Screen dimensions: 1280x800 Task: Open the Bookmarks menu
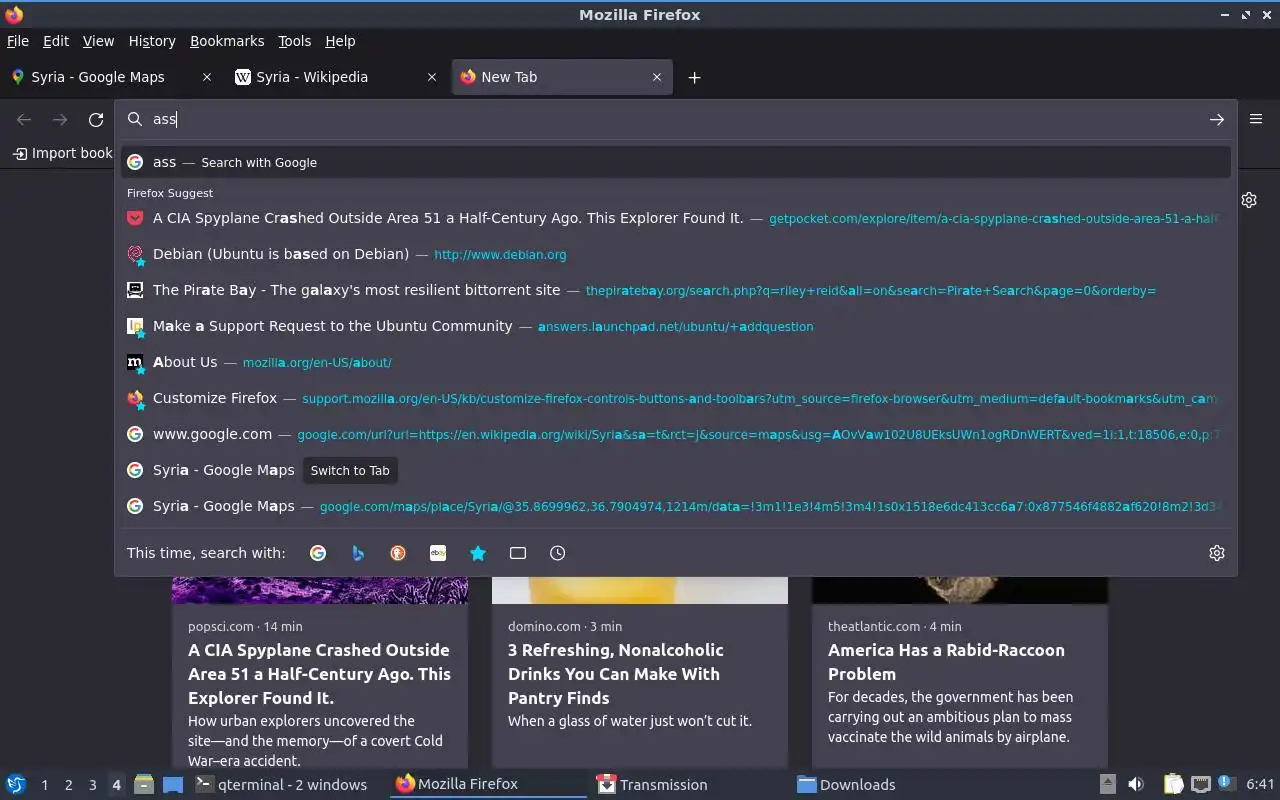227,41
